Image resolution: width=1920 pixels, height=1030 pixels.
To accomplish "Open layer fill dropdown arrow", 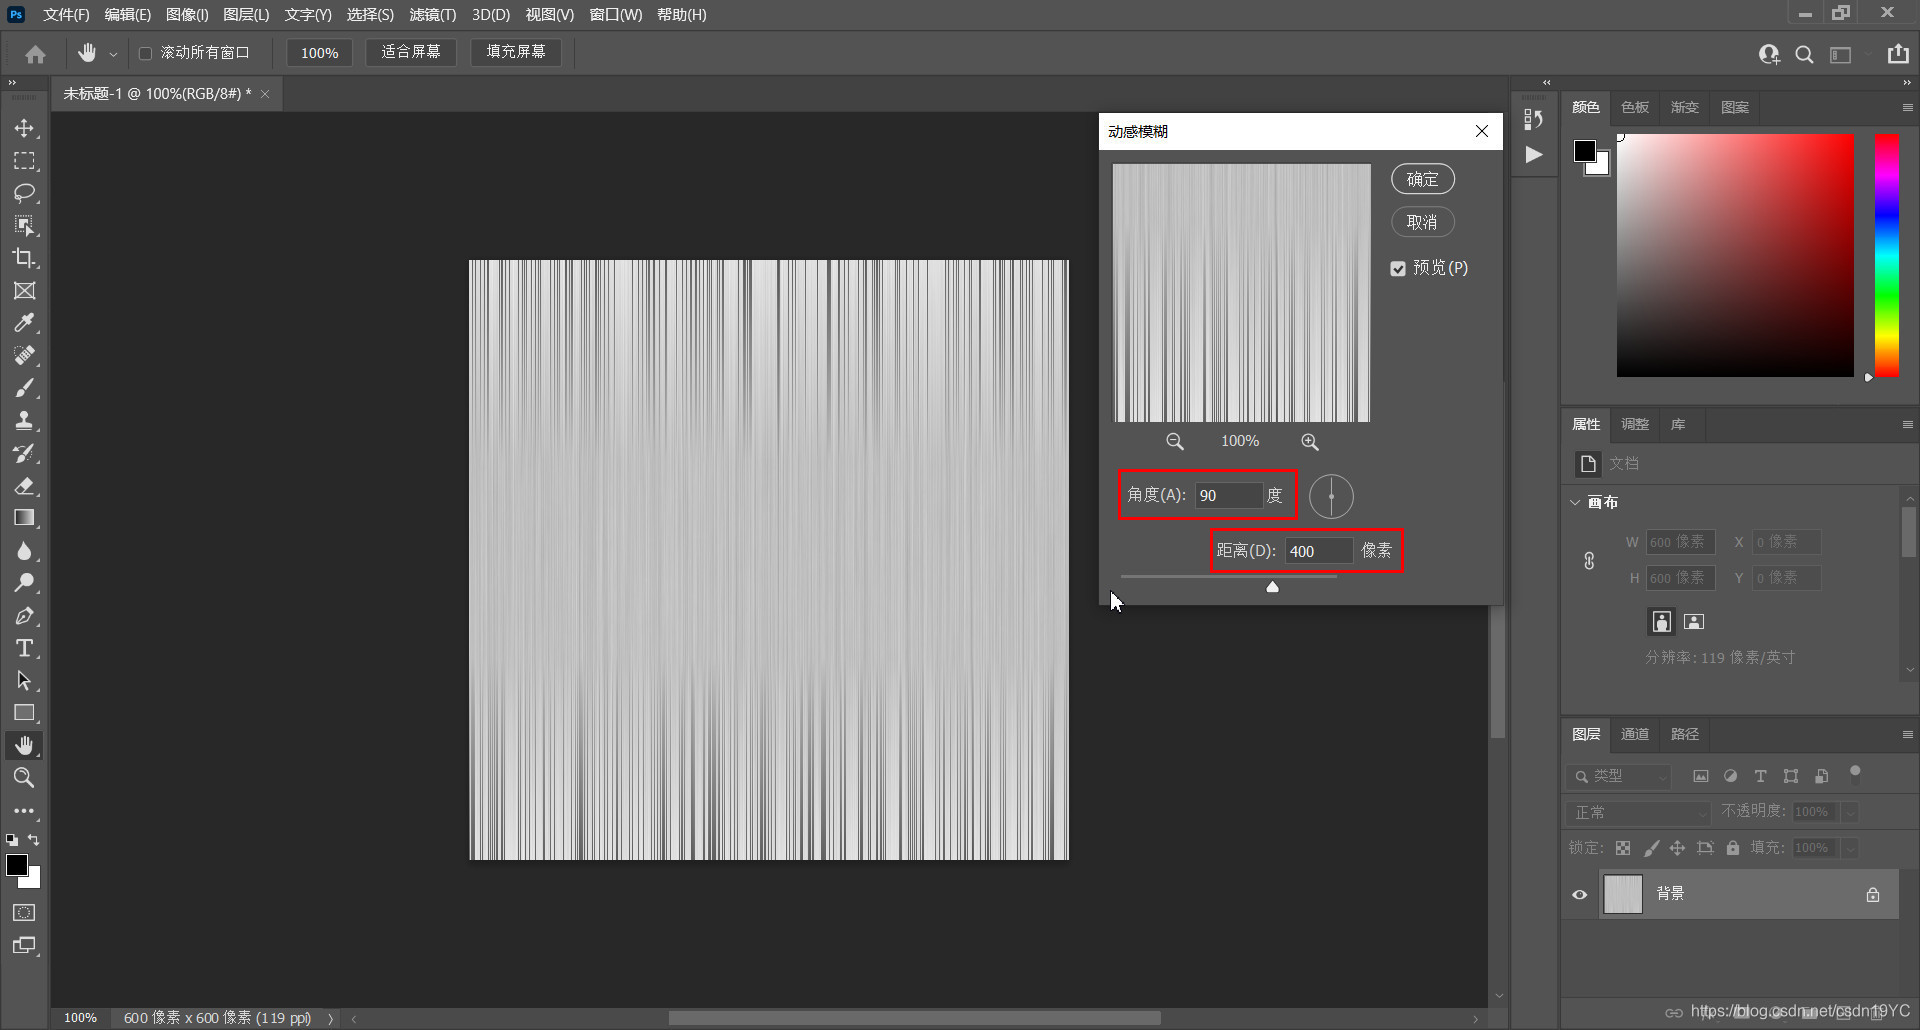I will pos(1851,848).
